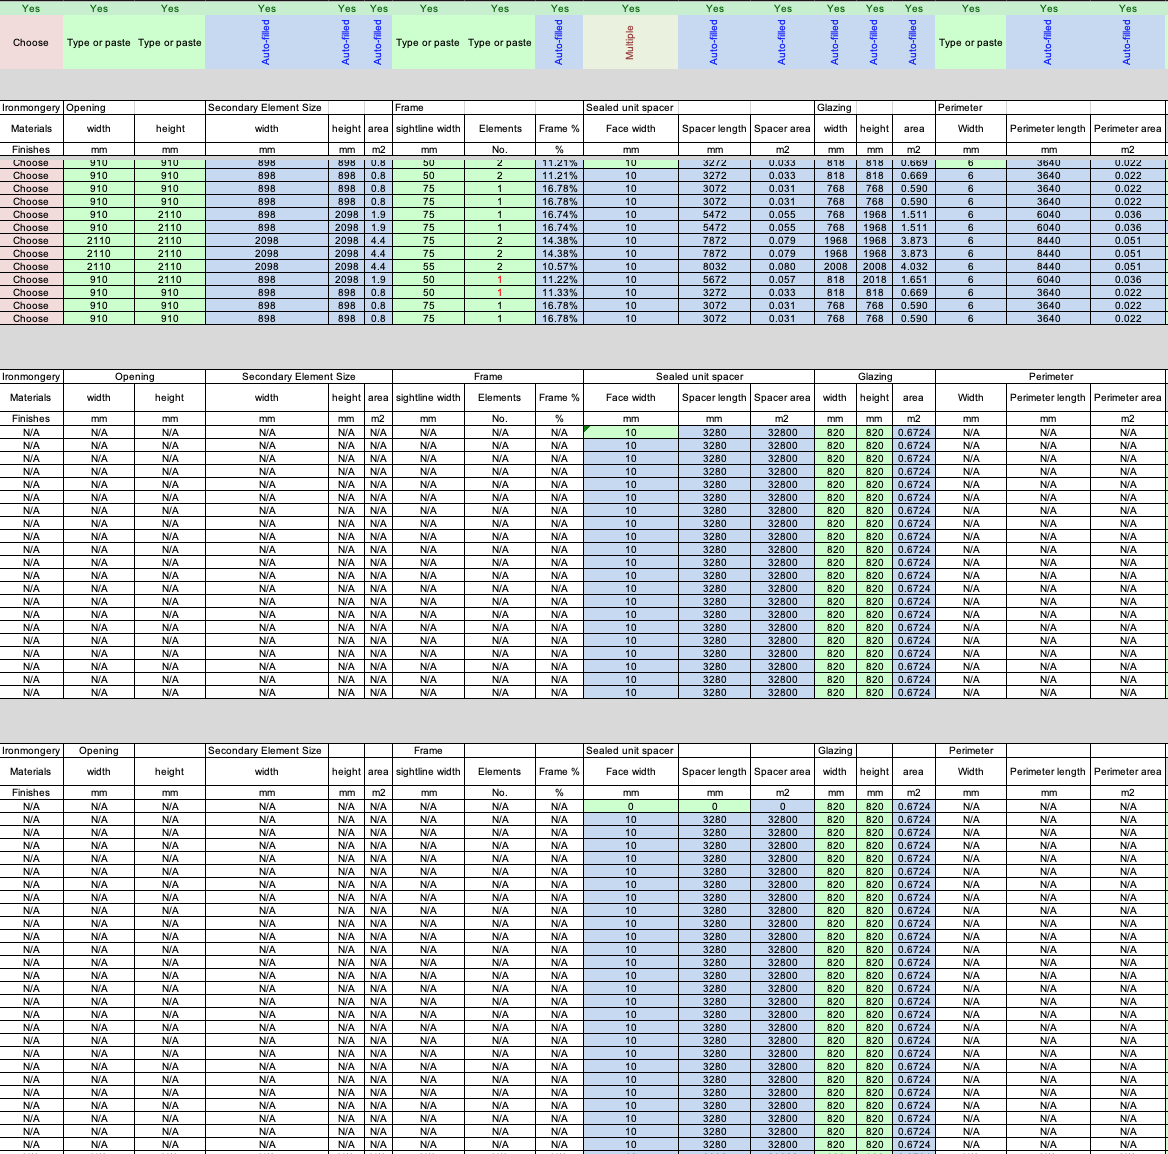Click the Frame % cell showing 10.57%

559,266
